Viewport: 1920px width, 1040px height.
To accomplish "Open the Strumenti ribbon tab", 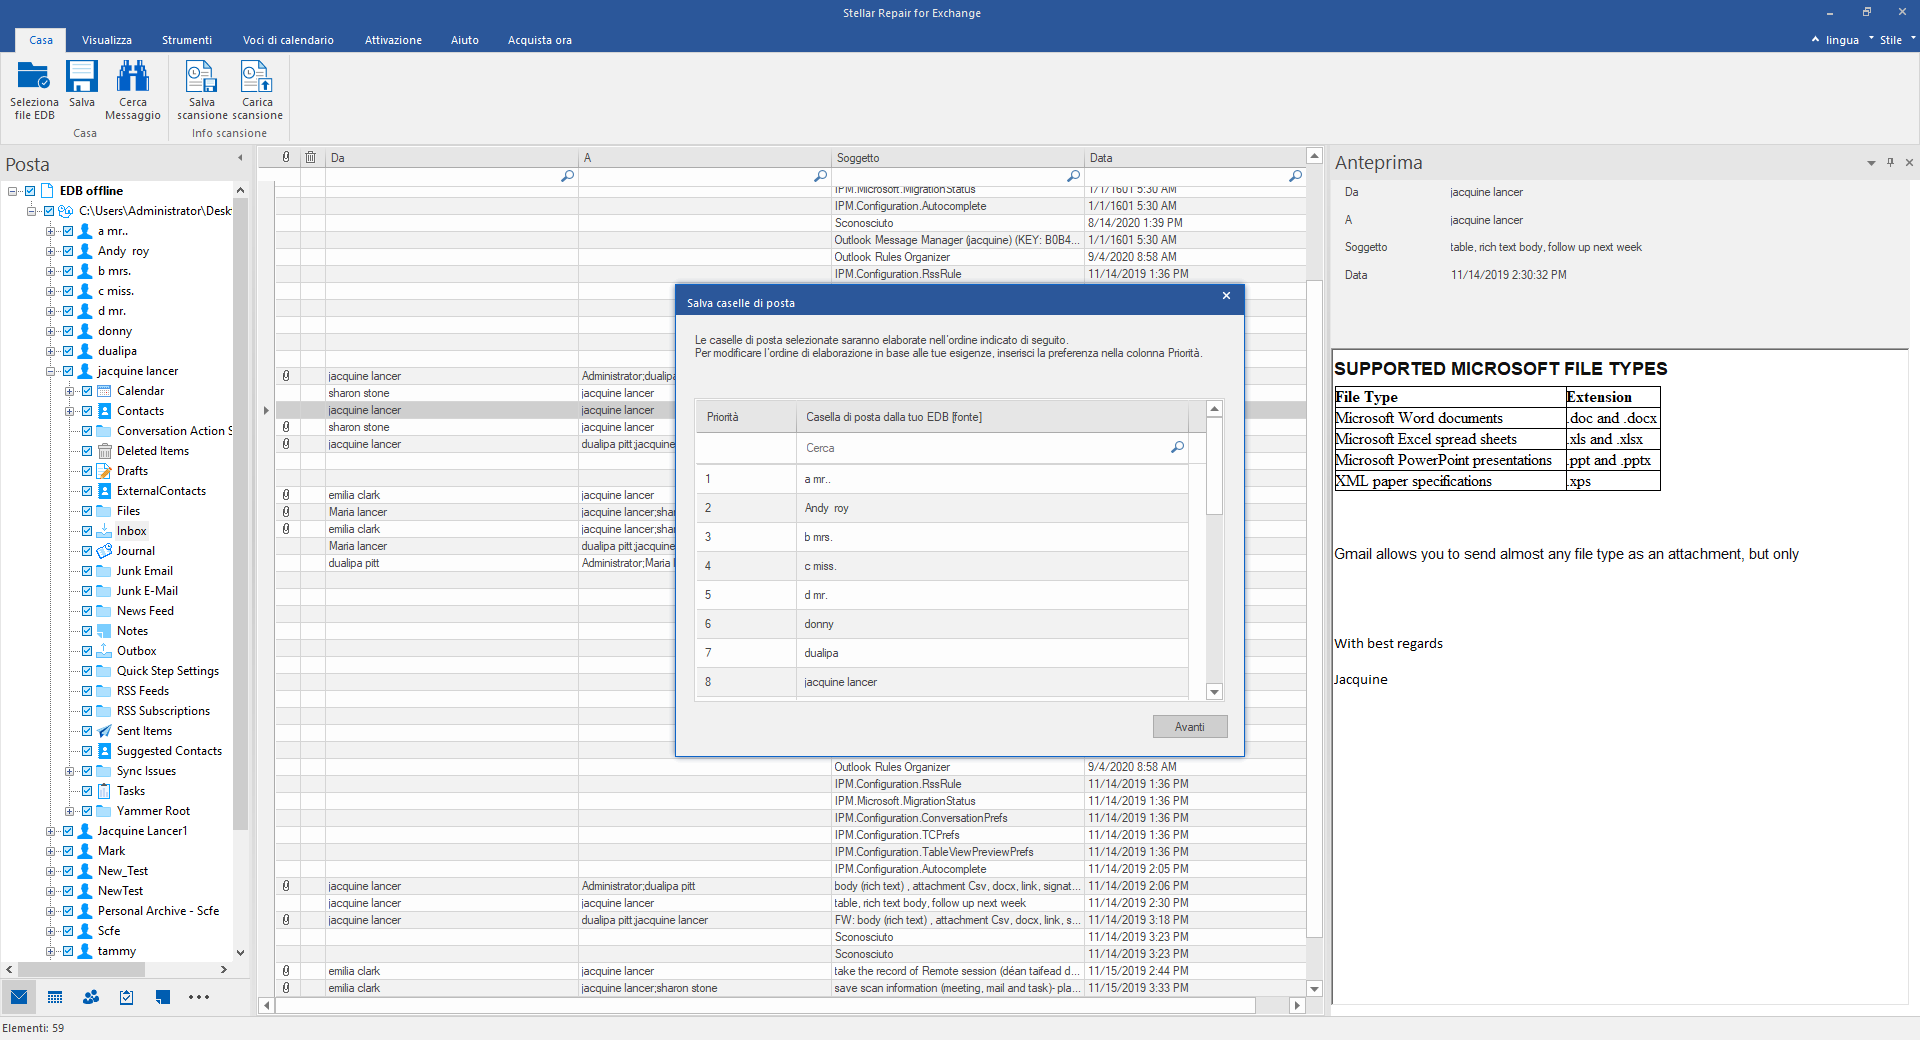I will point(187,40).
